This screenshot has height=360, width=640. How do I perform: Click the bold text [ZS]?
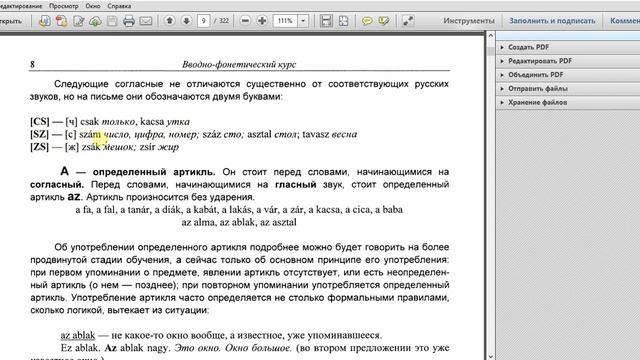[x=40, y=147]
